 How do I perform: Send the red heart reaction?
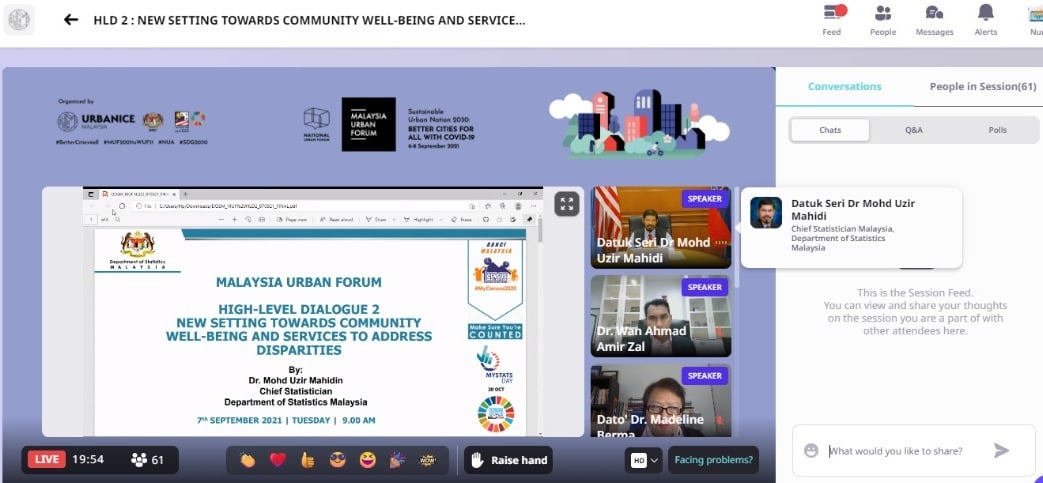coord(277,460)
